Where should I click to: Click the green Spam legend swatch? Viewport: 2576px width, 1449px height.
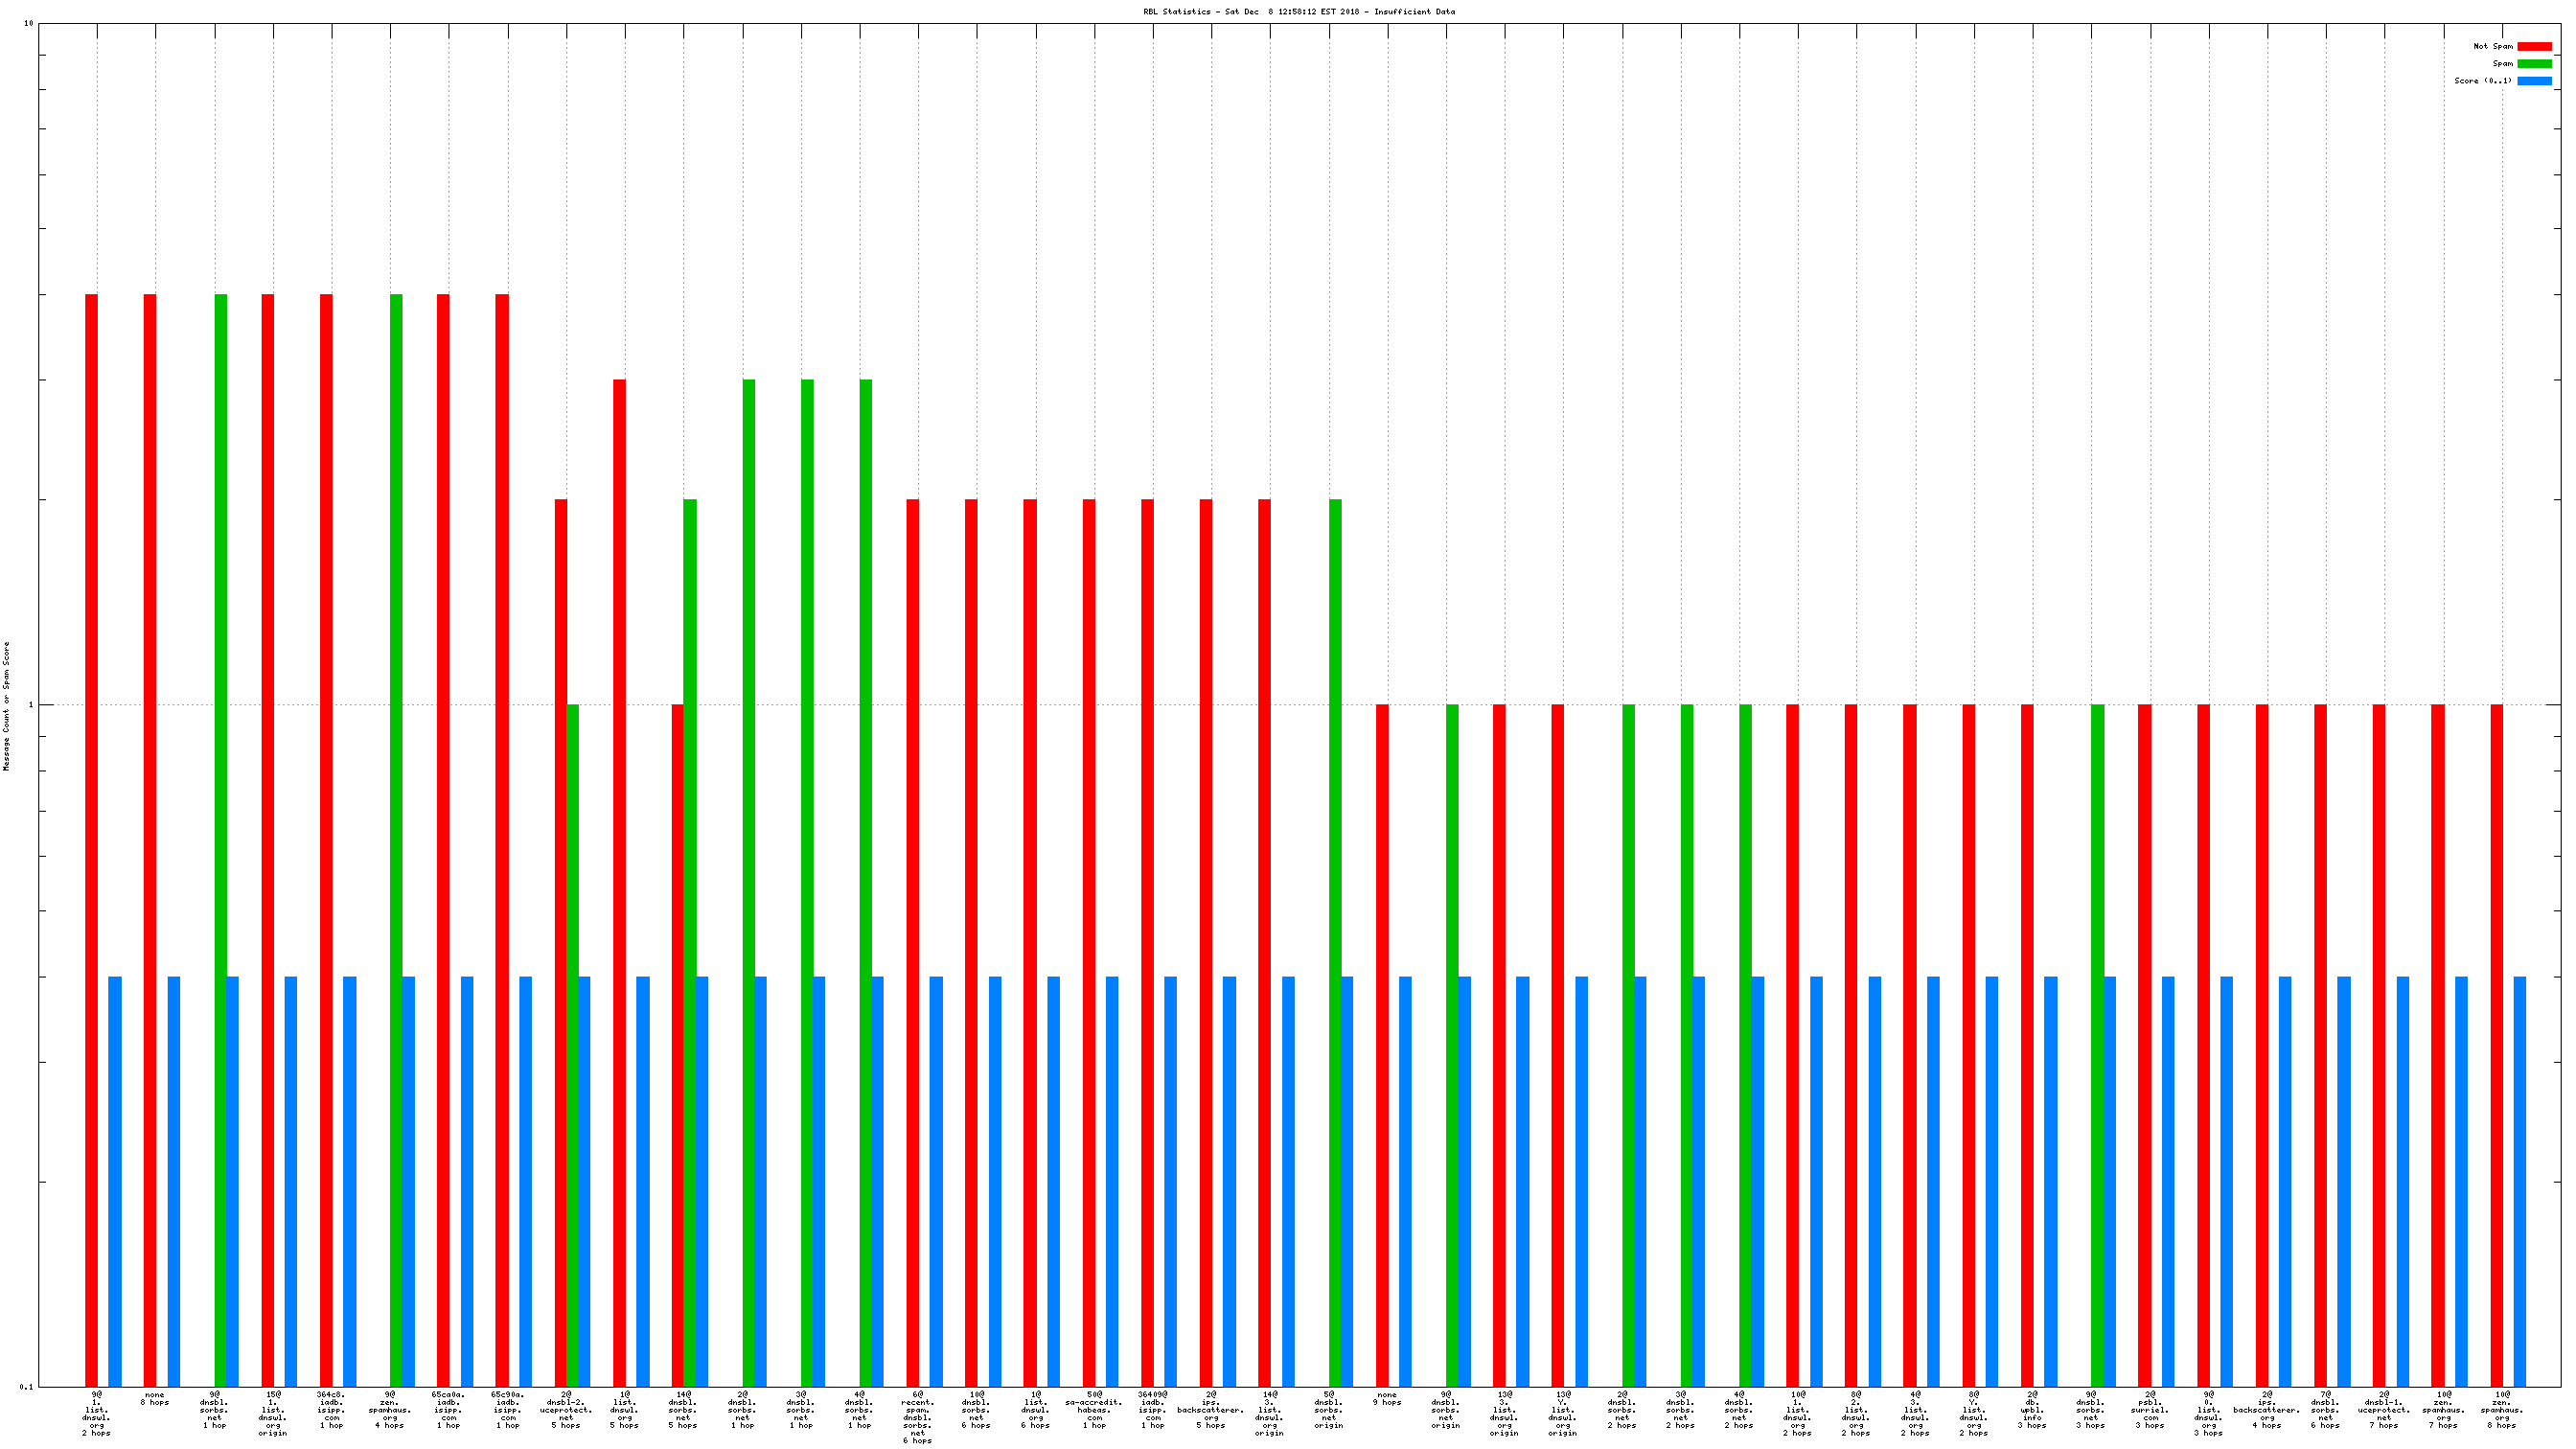[x=2534, y=63]
